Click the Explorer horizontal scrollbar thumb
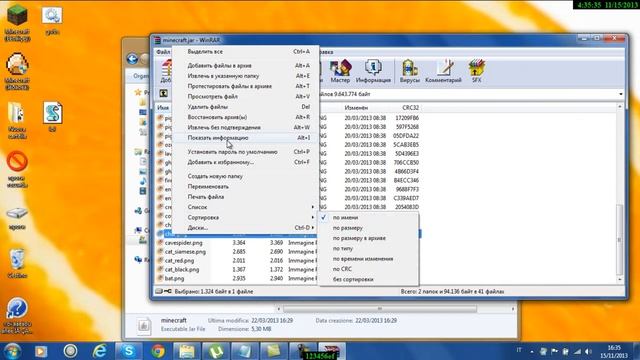The height and width of the screenshot is (360, 640). tap(380, 309)
